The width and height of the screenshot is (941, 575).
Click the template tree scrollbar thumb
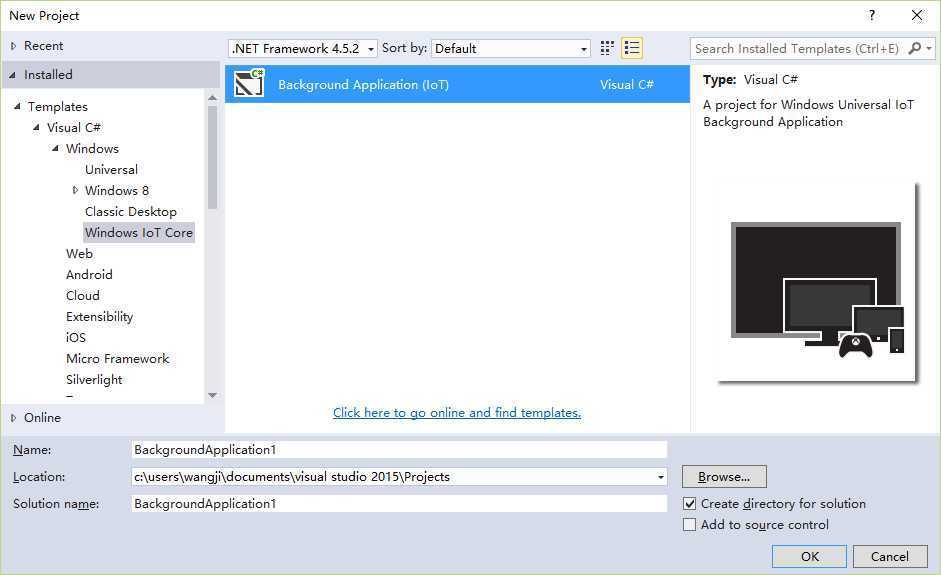[x=212, y=157]
